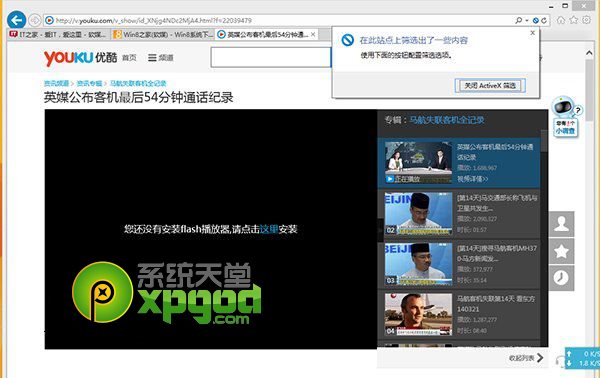
Task: Open the address bar dropdown arrow
Action: [x=527, y=20]
